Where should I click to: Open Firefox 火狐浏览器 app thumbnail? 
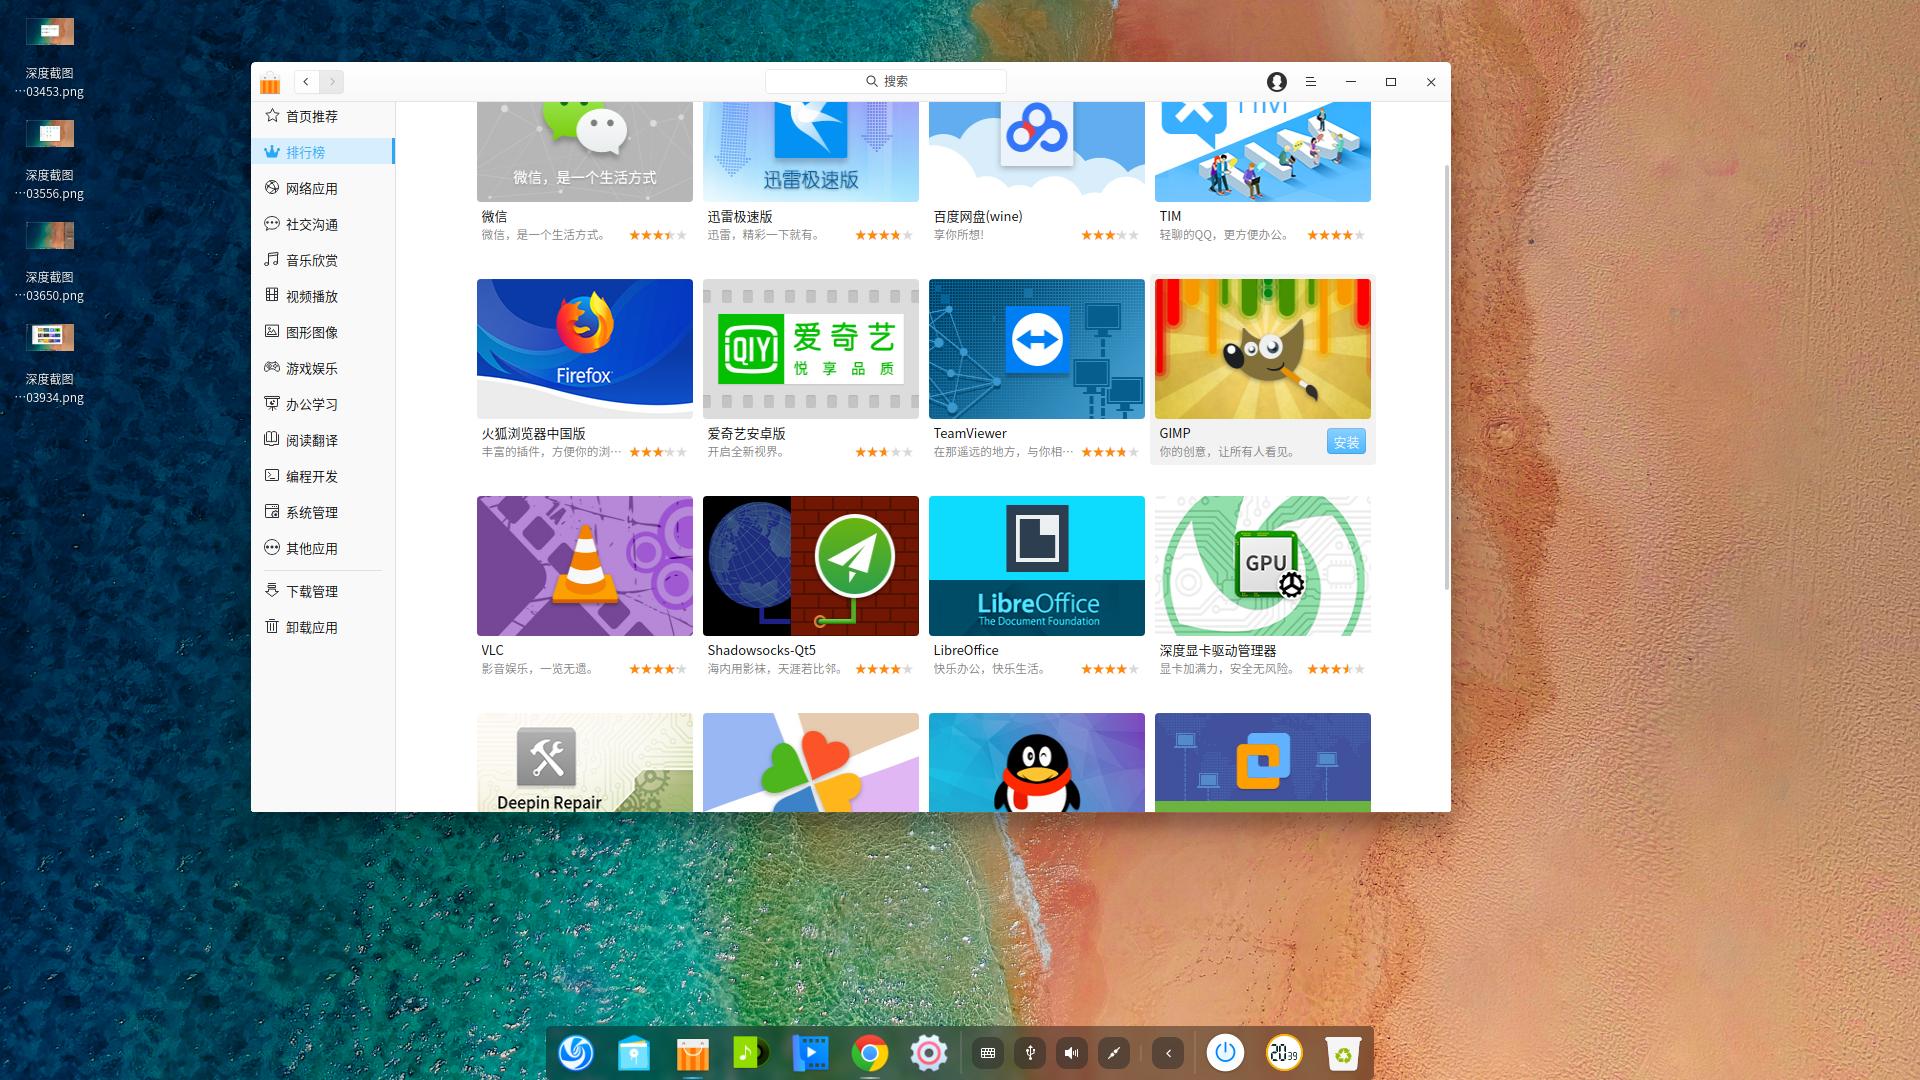tap(585, 349)
